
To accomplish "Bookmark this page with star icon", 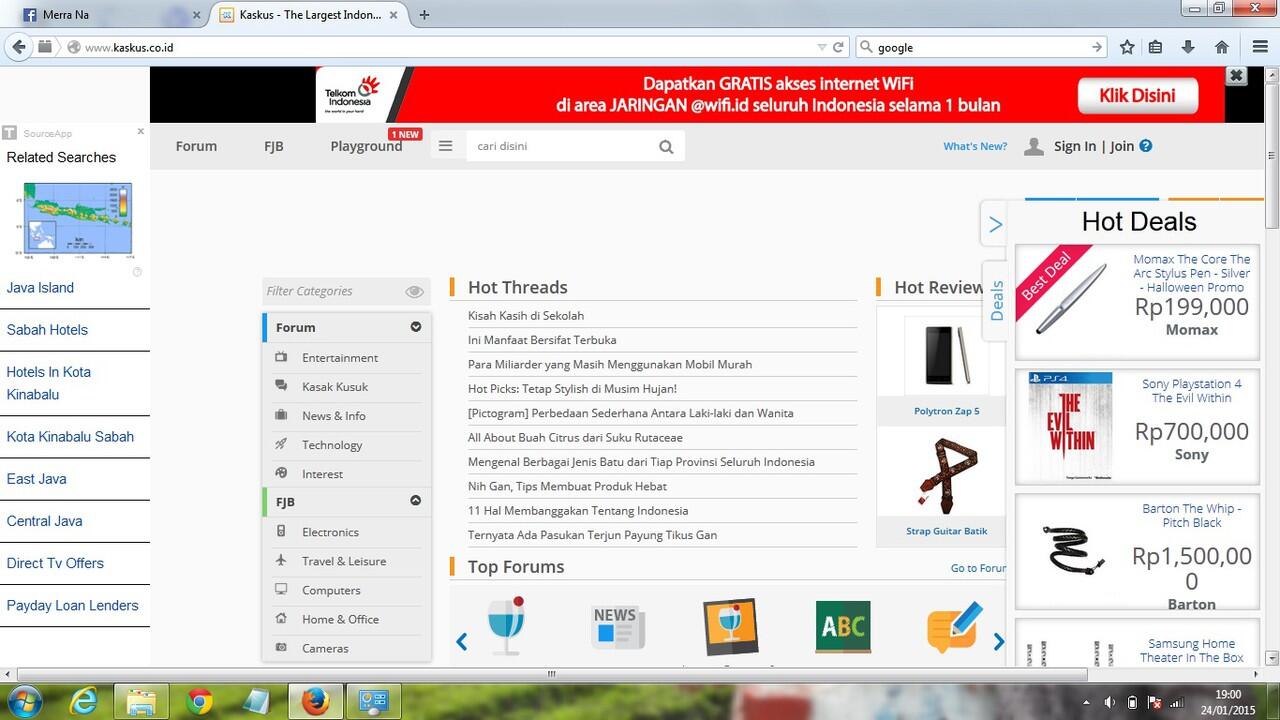I will click(x=1127, y=47).
